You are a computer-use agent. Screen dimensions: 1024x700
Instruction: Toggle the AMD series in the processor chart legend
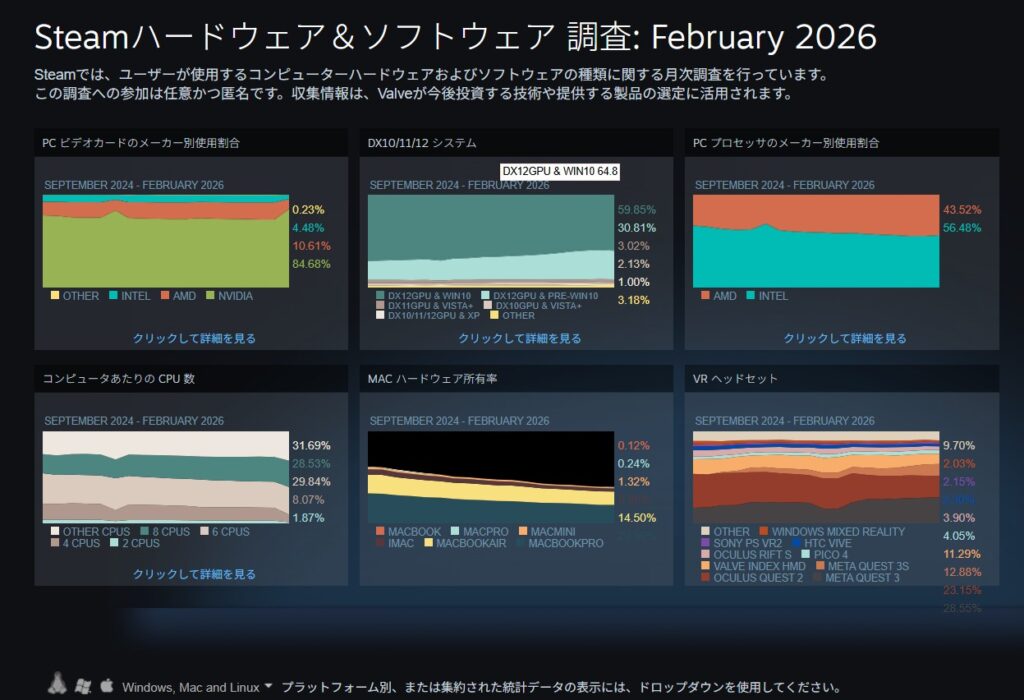click(716, 296)
